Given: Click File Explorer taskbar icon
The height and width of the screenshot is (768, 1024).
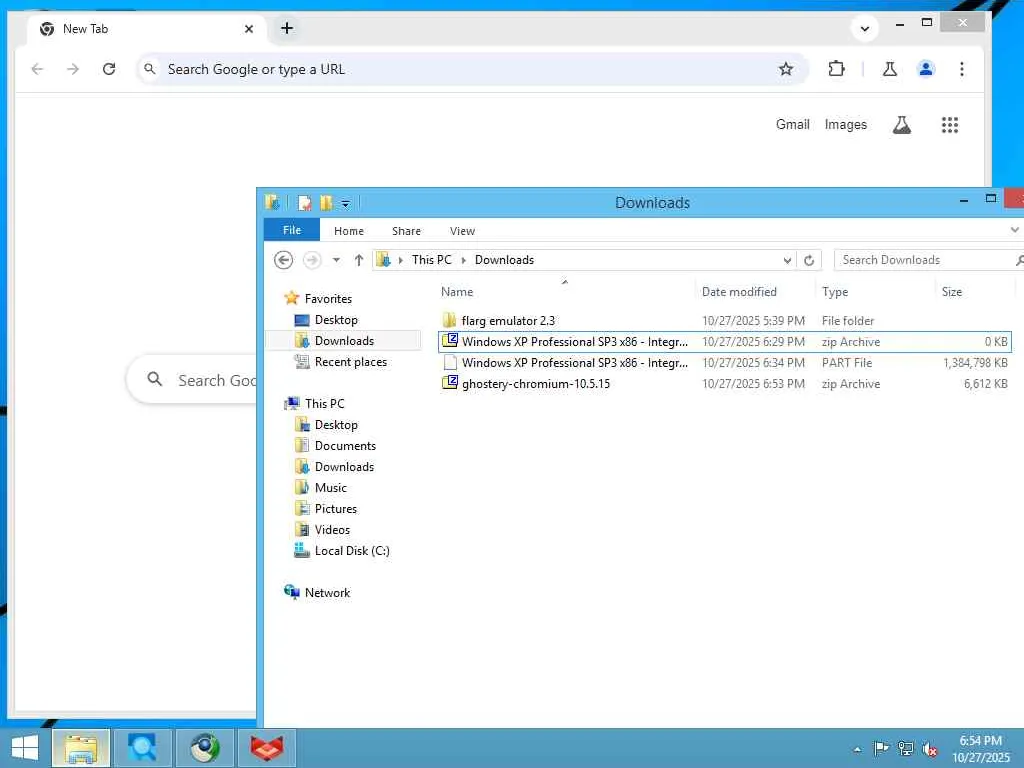Looking at the screenshot, I should tap(80, 748).
